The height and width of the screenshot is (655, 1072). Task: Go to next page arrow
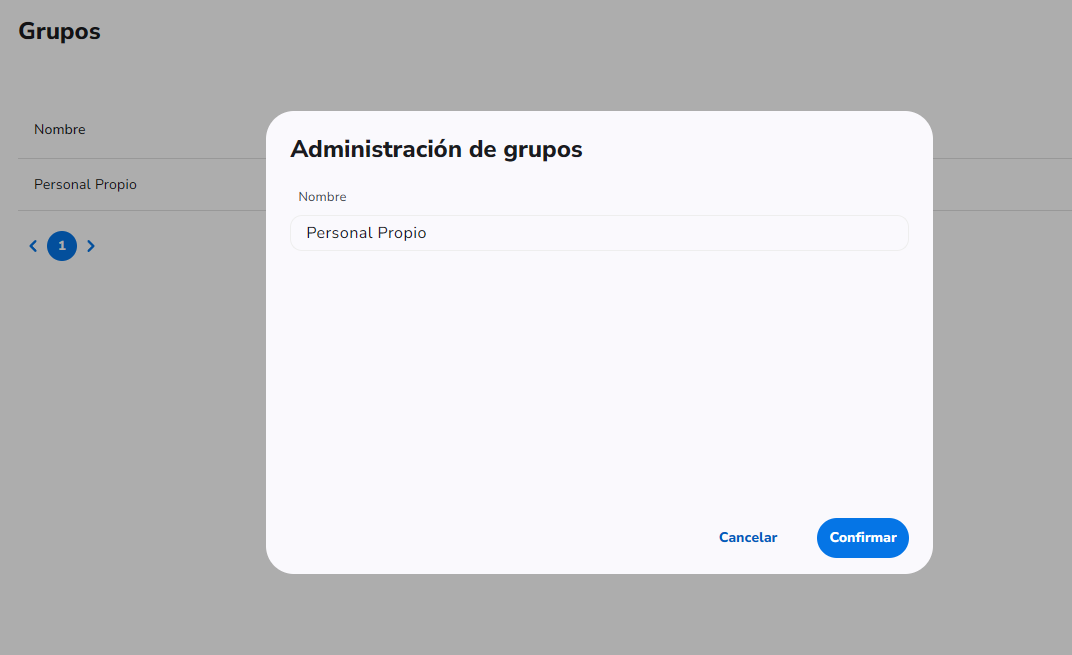(x=91, y=246)
